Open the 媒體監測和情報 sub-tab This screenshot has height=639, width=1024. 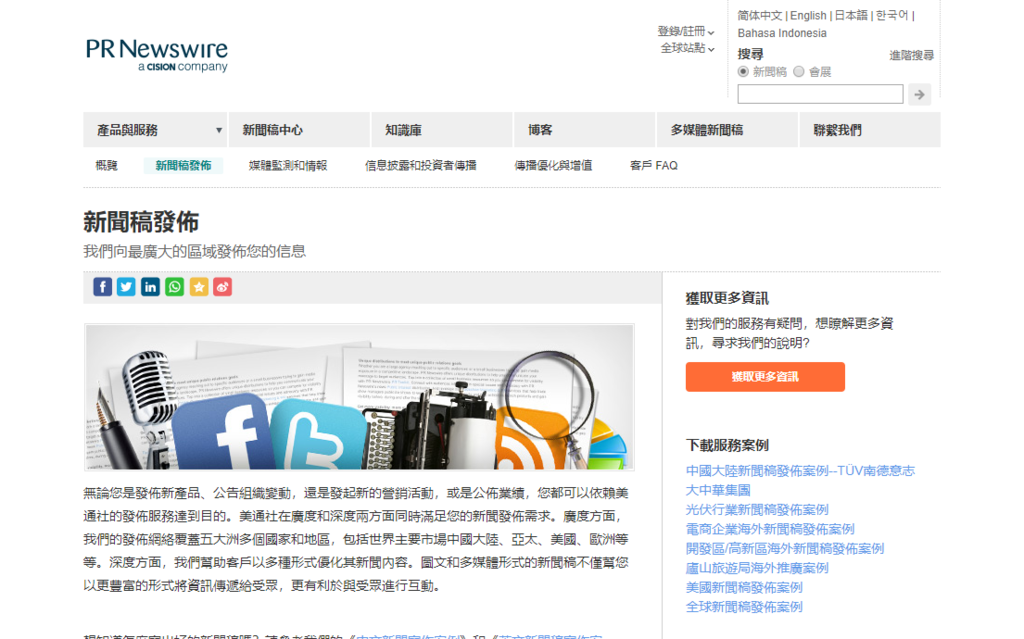click(x=288, y=166)
